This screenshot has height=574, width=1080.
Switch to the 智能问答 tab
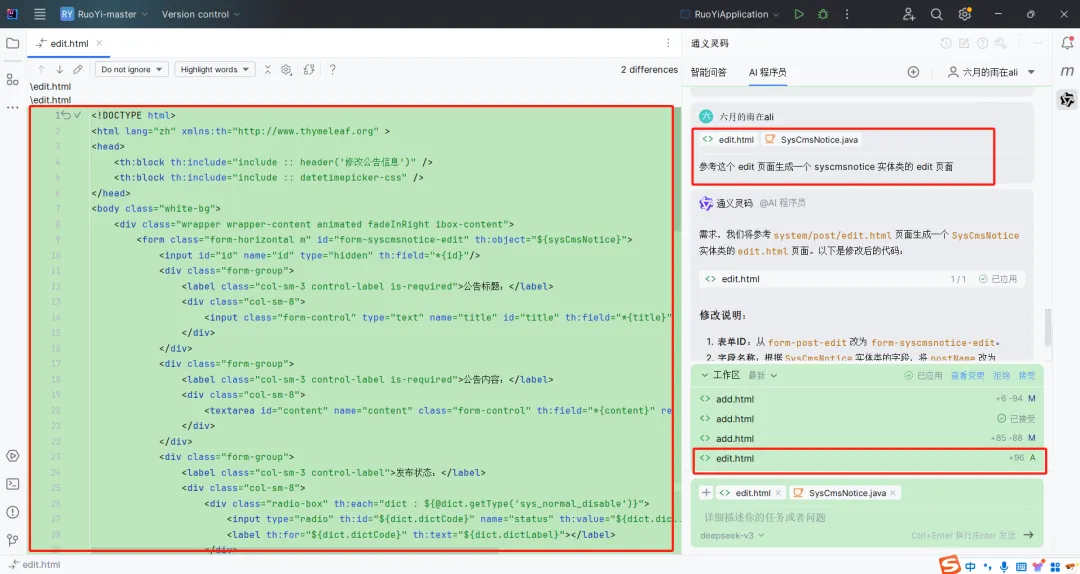coord(709,72)
